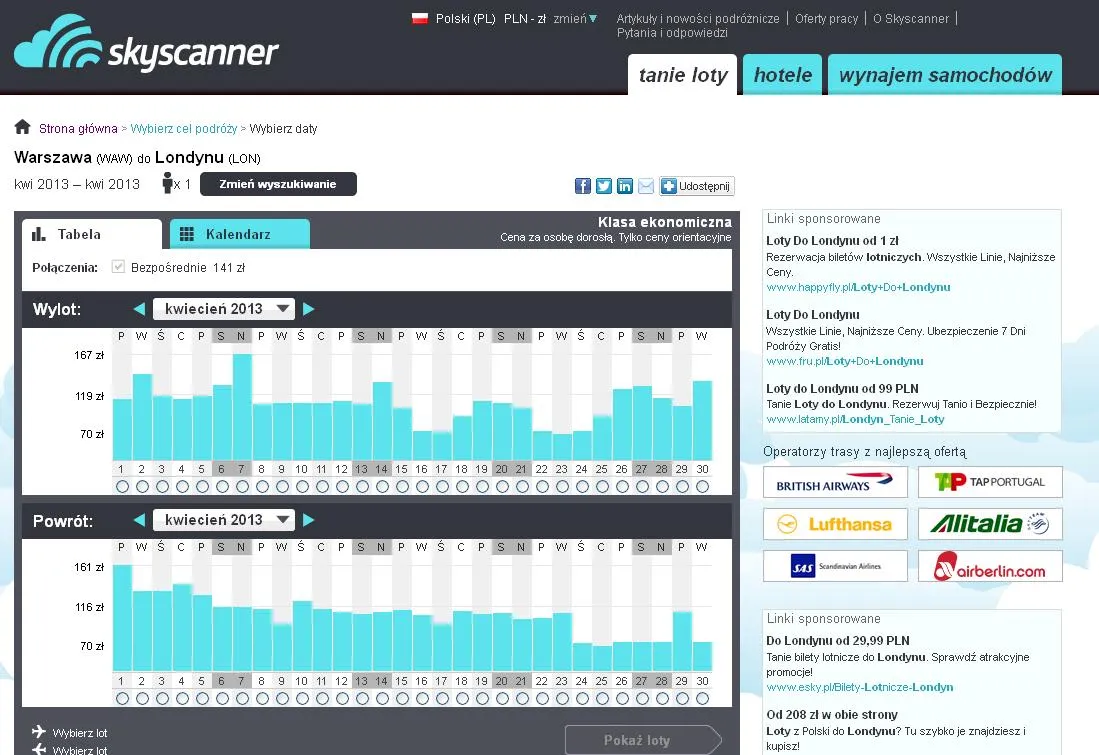
Task: Open www.fru.pl sponsored link
Action: tap(845, 361)
